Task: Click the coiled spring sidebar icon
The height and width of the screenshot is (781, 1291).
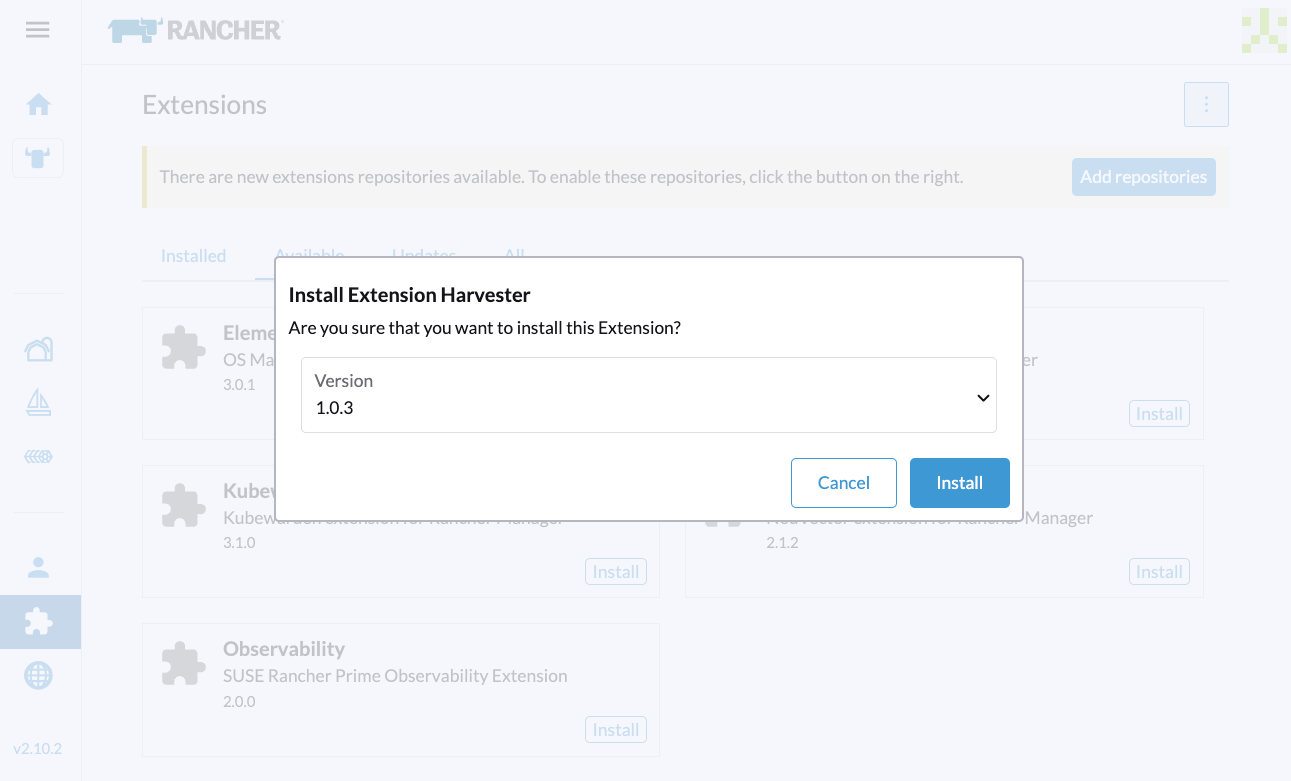Action: (x=38, y=456)
